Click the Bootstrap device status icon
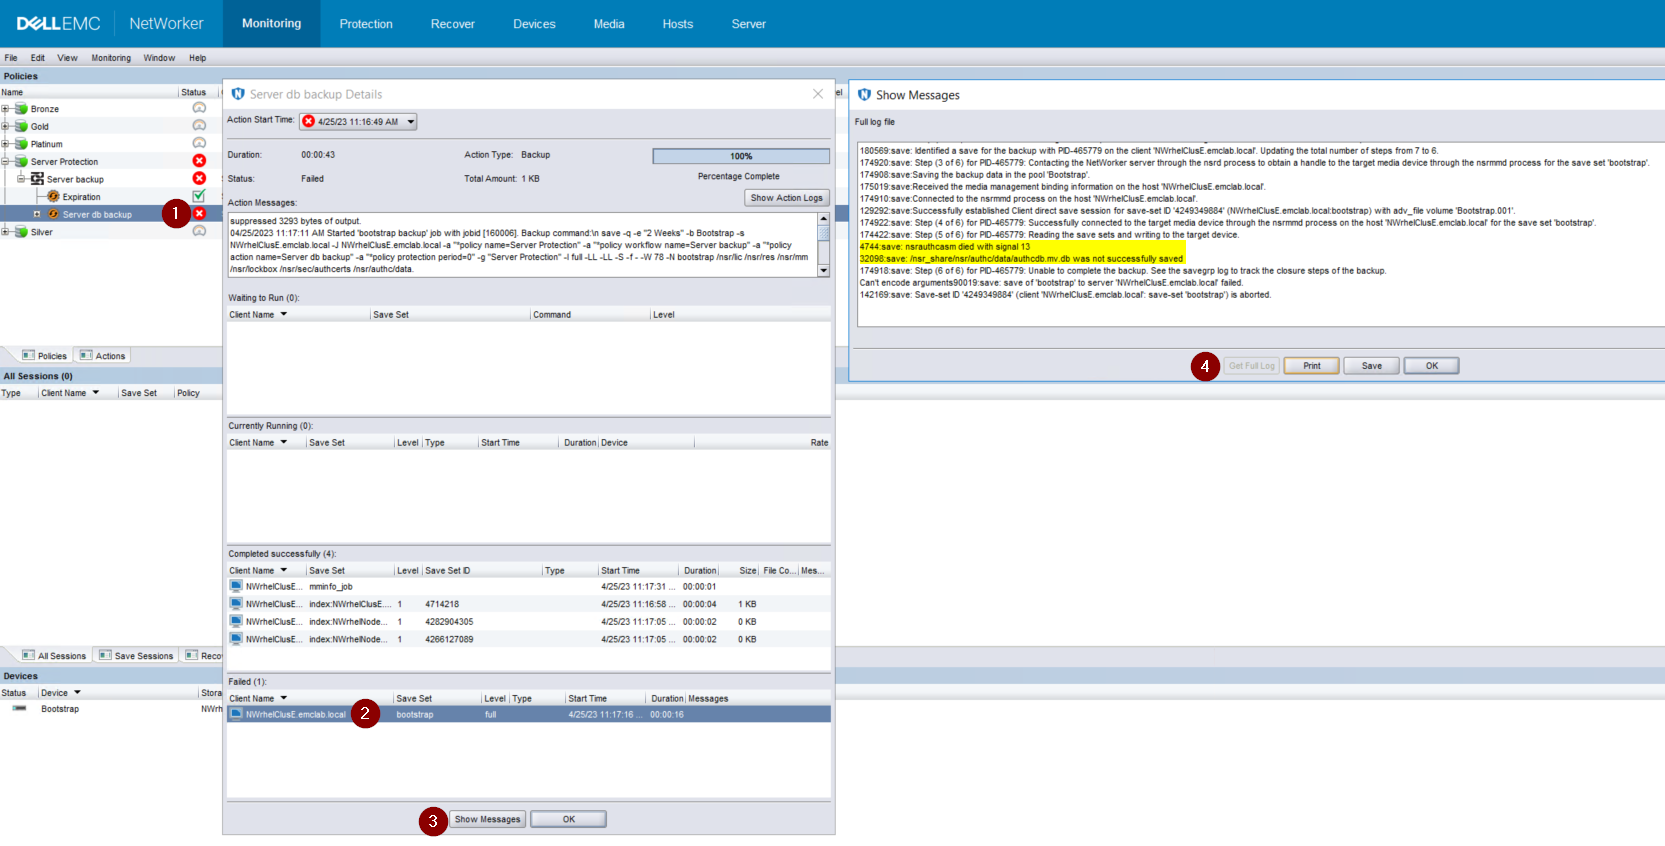1665x846 pixels. (19, 709)
